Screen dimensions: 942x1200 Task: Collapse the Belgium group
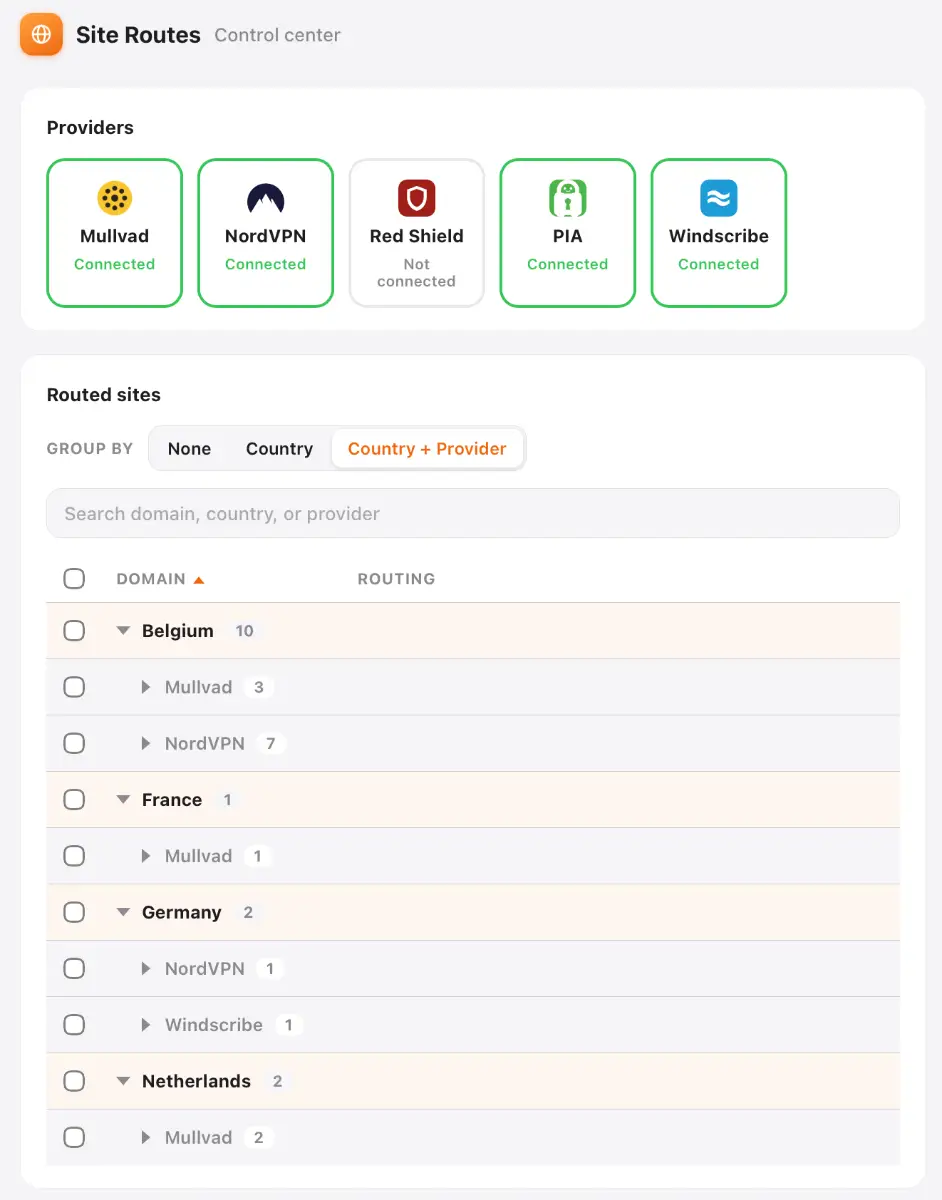[x=124, y=631]
